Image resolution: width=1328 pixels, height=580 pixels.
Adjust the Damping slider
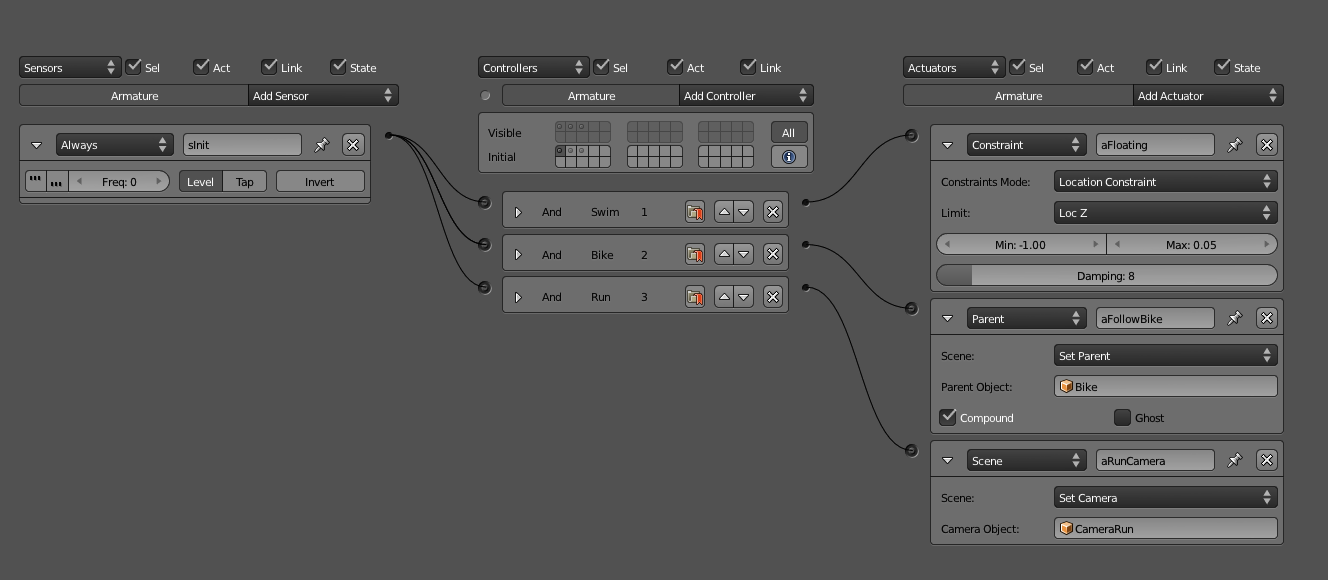1106,276
